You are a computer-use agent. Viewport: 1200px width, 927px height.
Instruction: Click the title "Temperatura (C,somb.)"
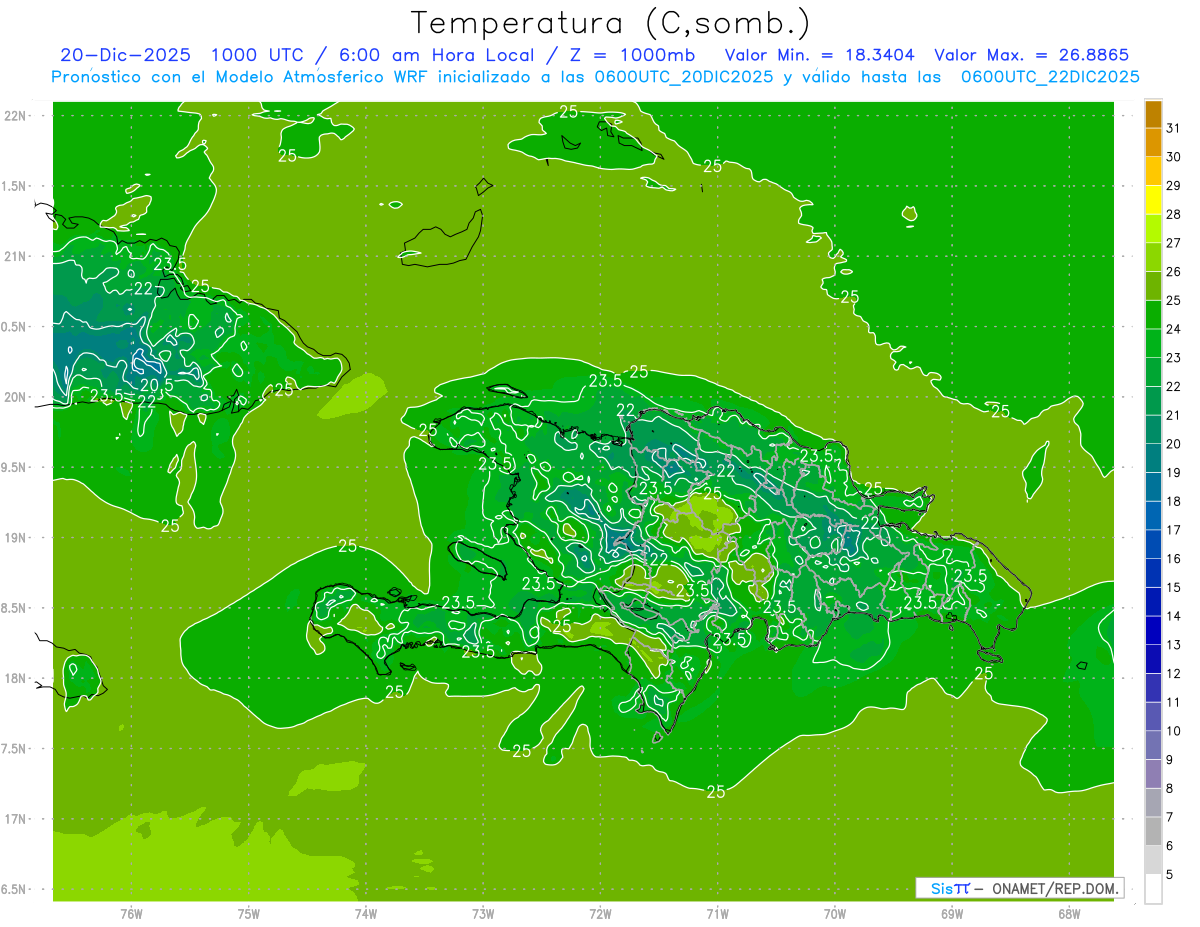pyautogui.click(x=610, y=23)
